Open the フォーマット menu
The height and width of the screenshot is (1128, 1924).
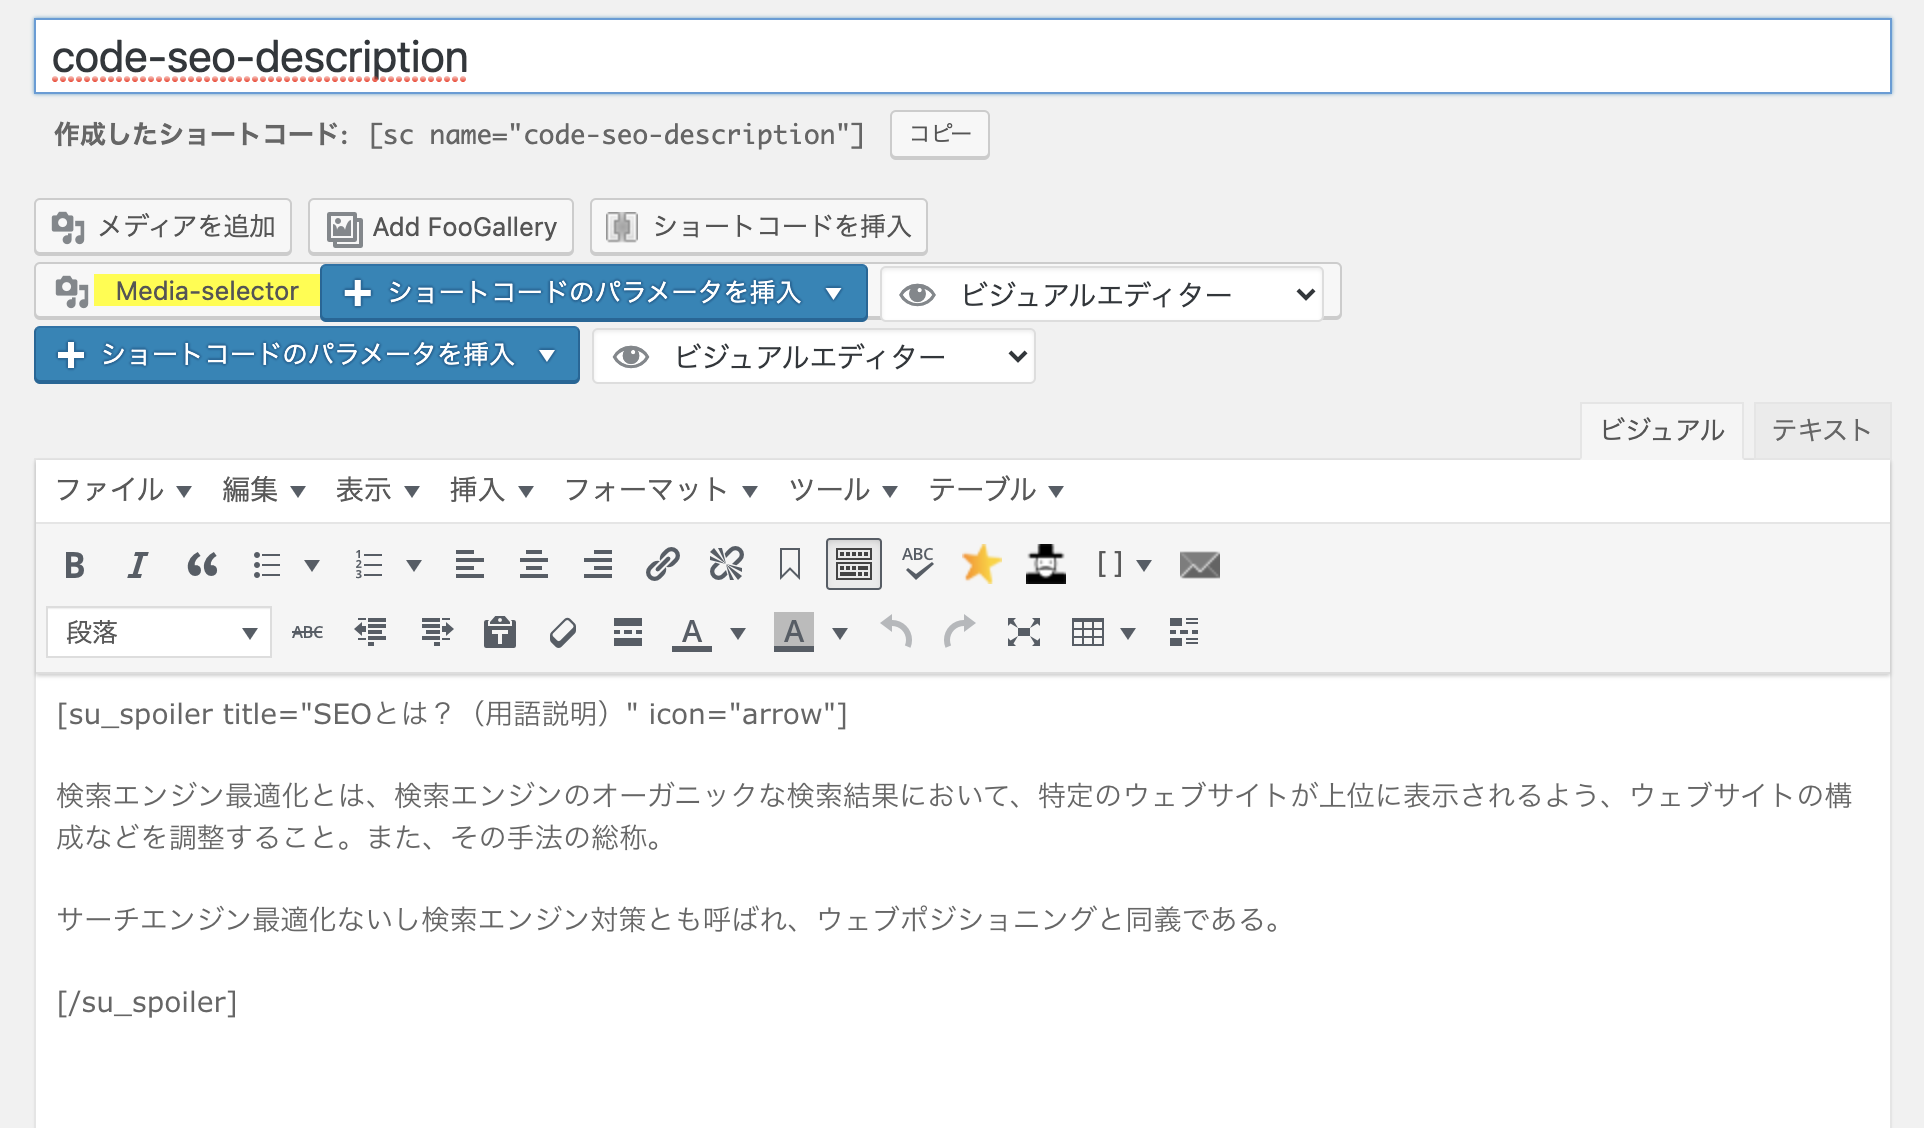(x=661, y=490)
